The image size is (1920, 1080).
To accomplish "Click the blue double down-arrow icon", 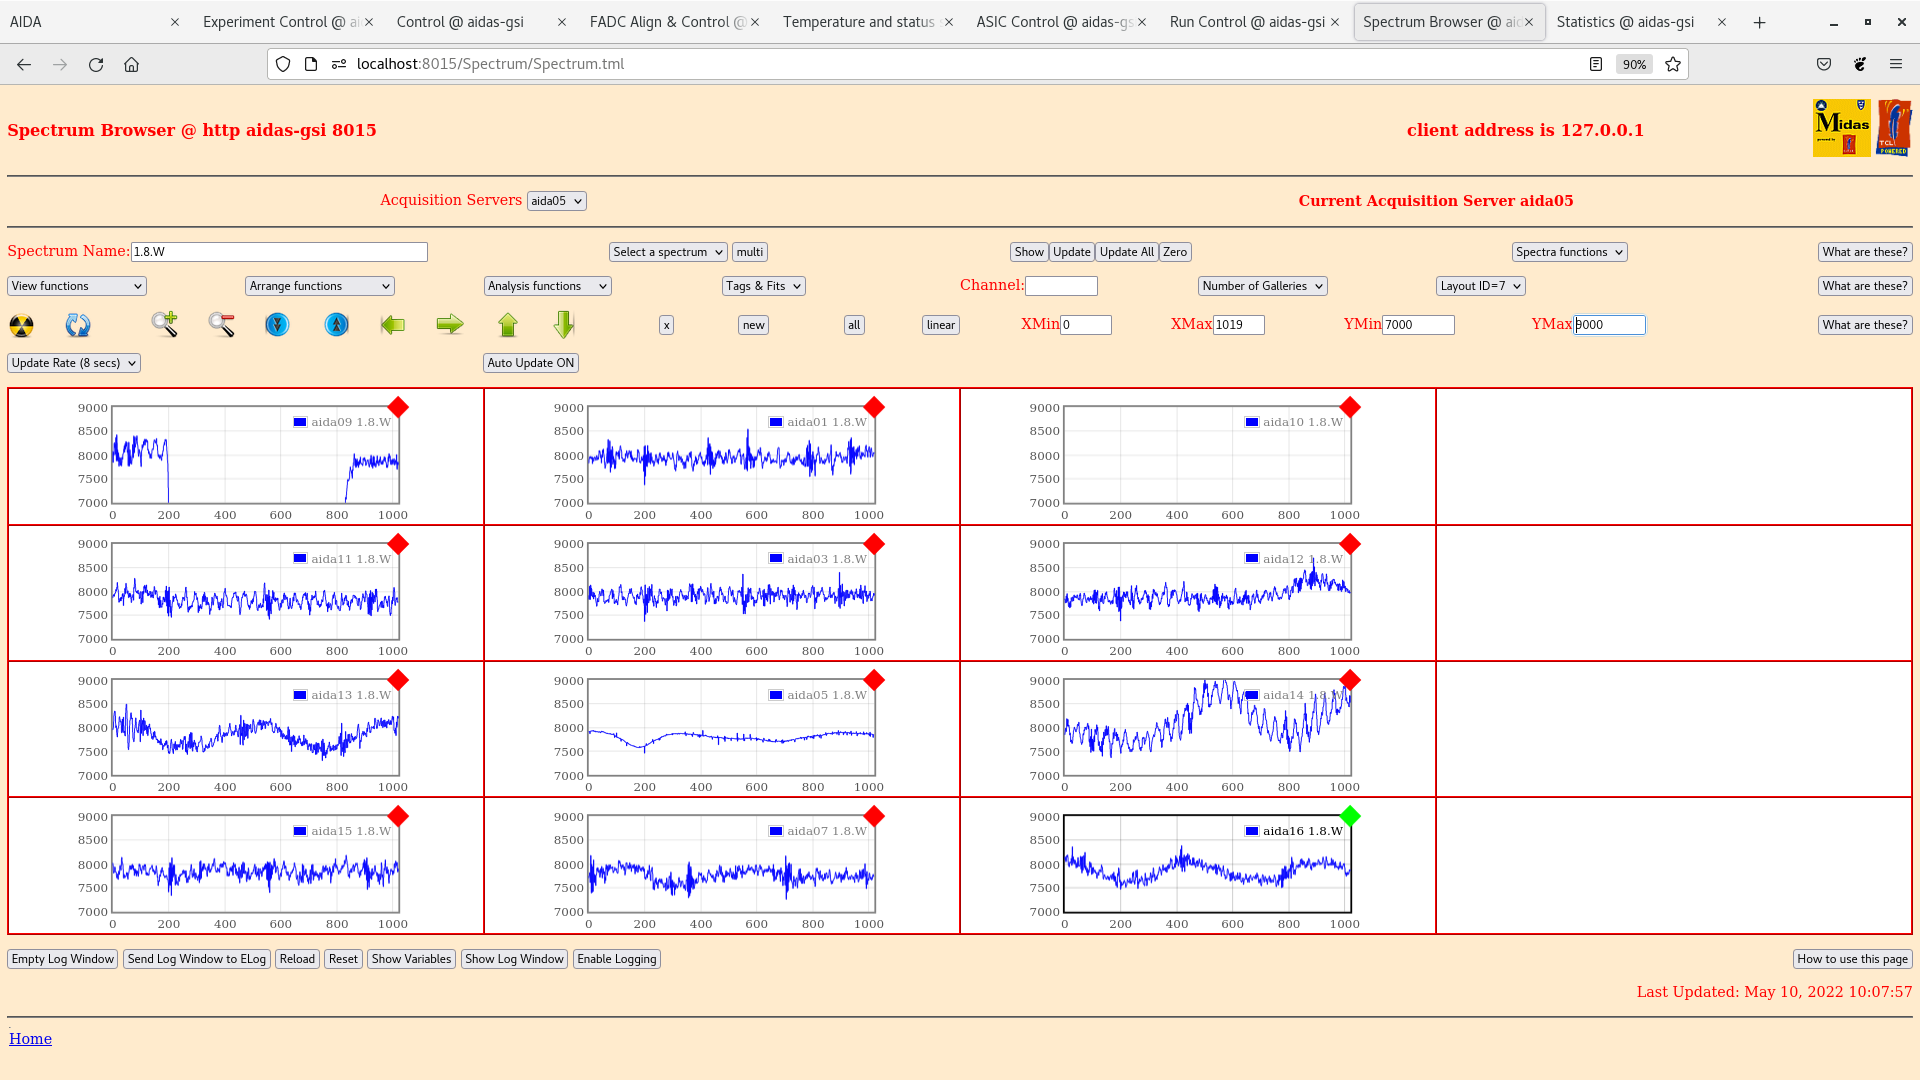I will (x=277, y=325).
